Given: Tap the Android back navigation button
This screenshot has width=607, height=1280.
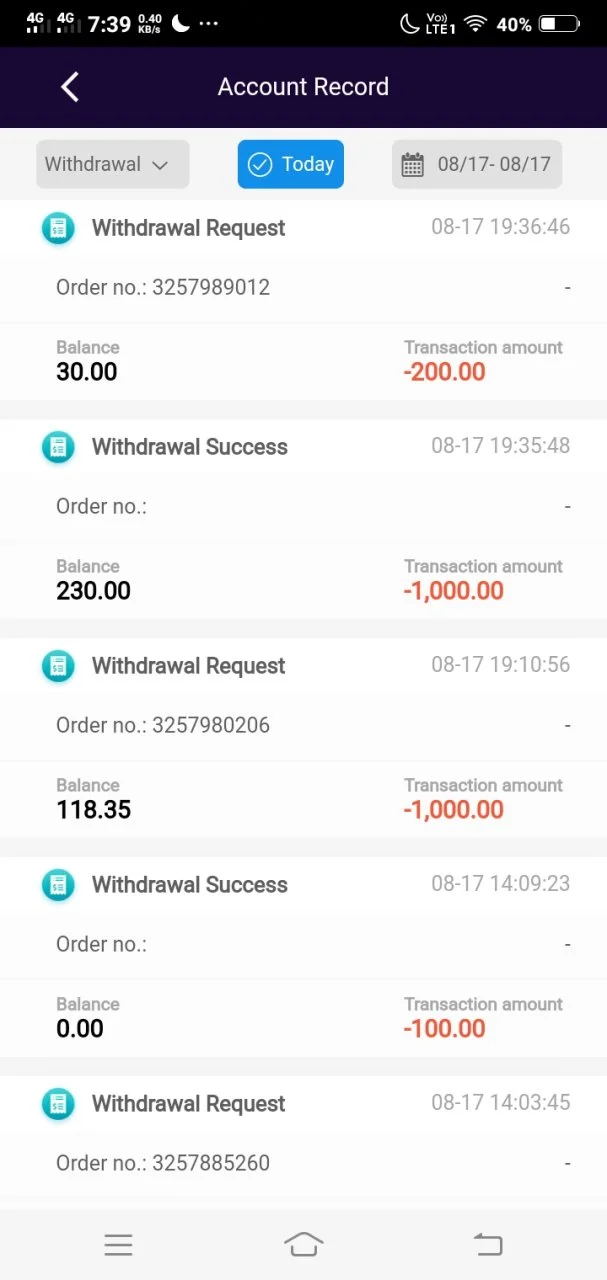Looking at the screenshot, I should point(488,1244).
